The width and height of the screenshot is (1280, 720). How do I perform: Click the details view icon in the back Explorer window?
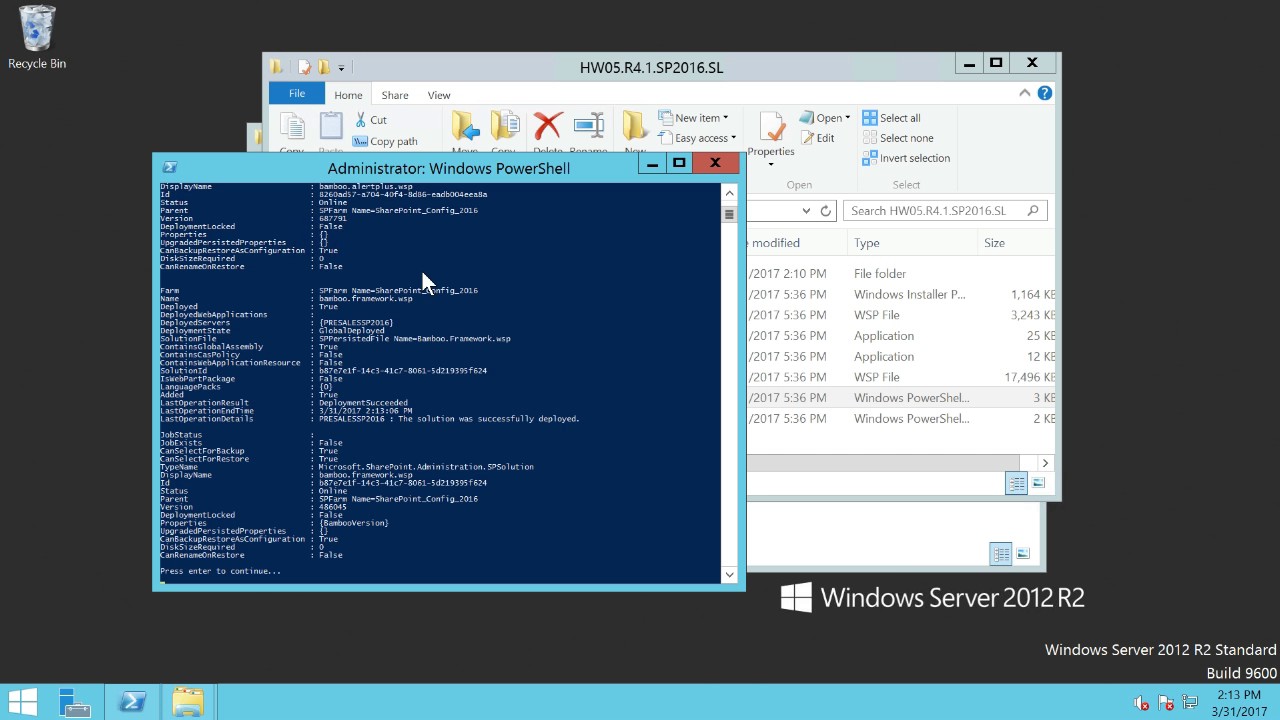(x=1000, y=554)
